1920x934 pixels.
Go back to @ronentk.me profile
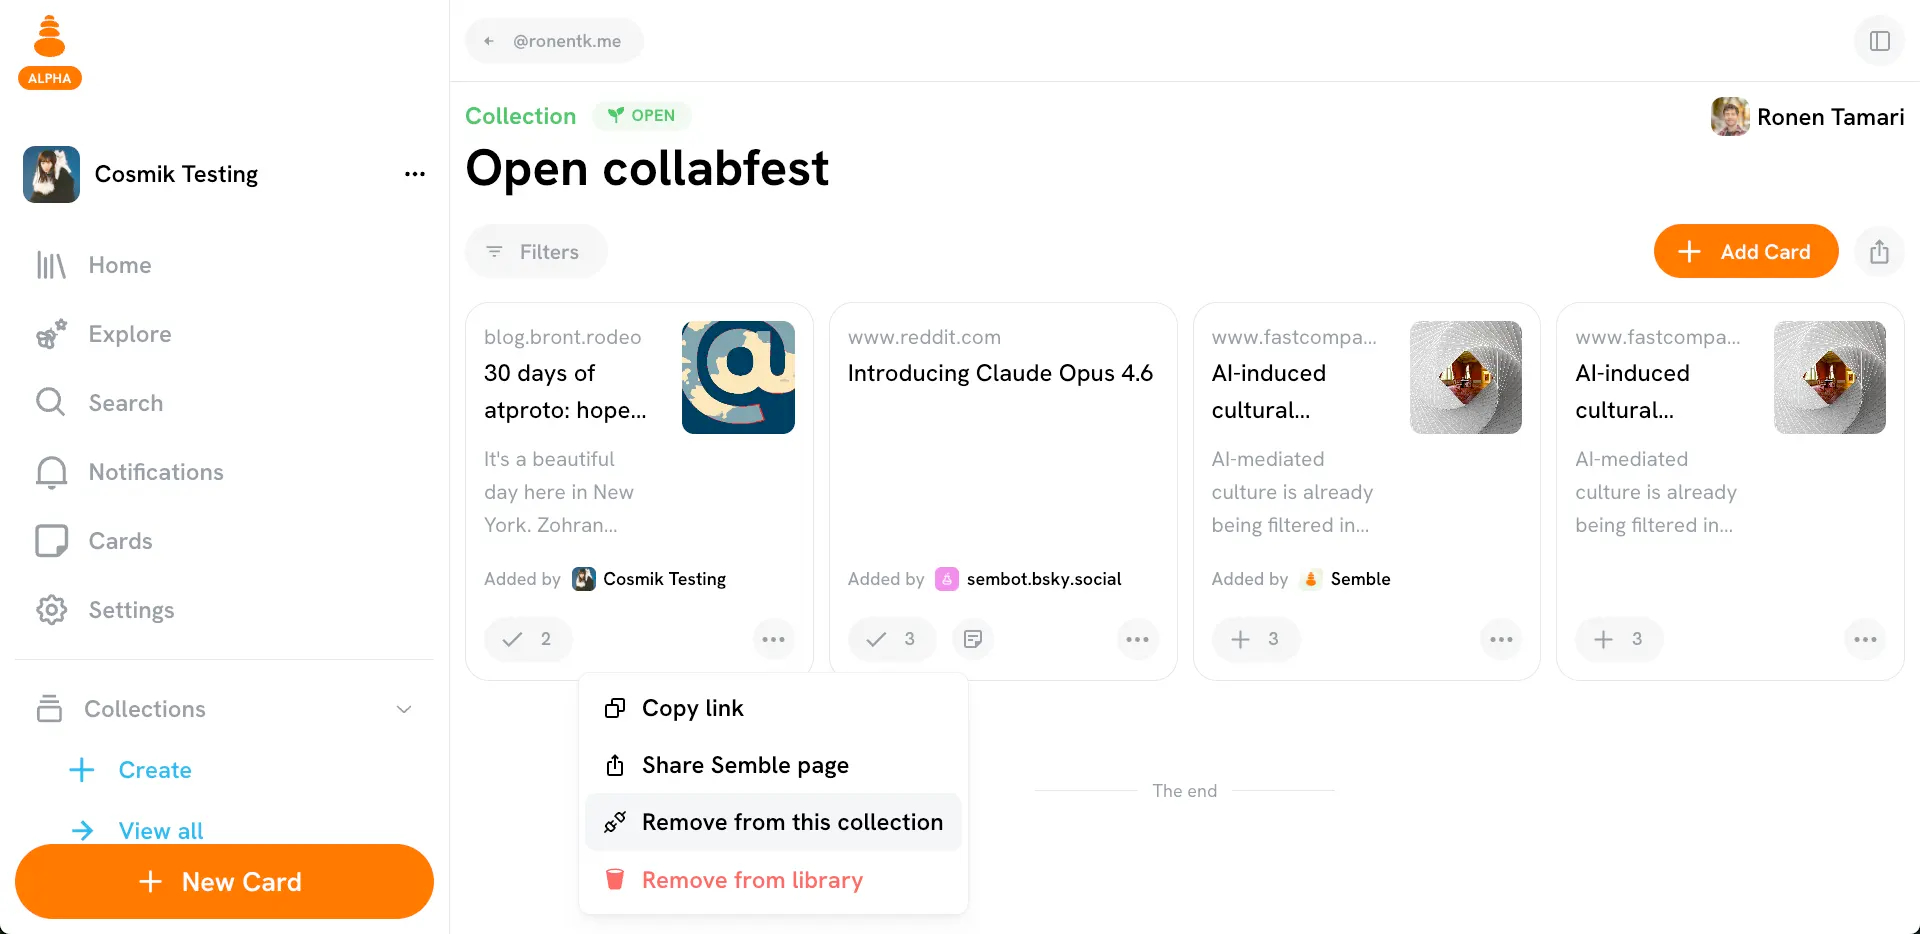(x=554, y=41)
